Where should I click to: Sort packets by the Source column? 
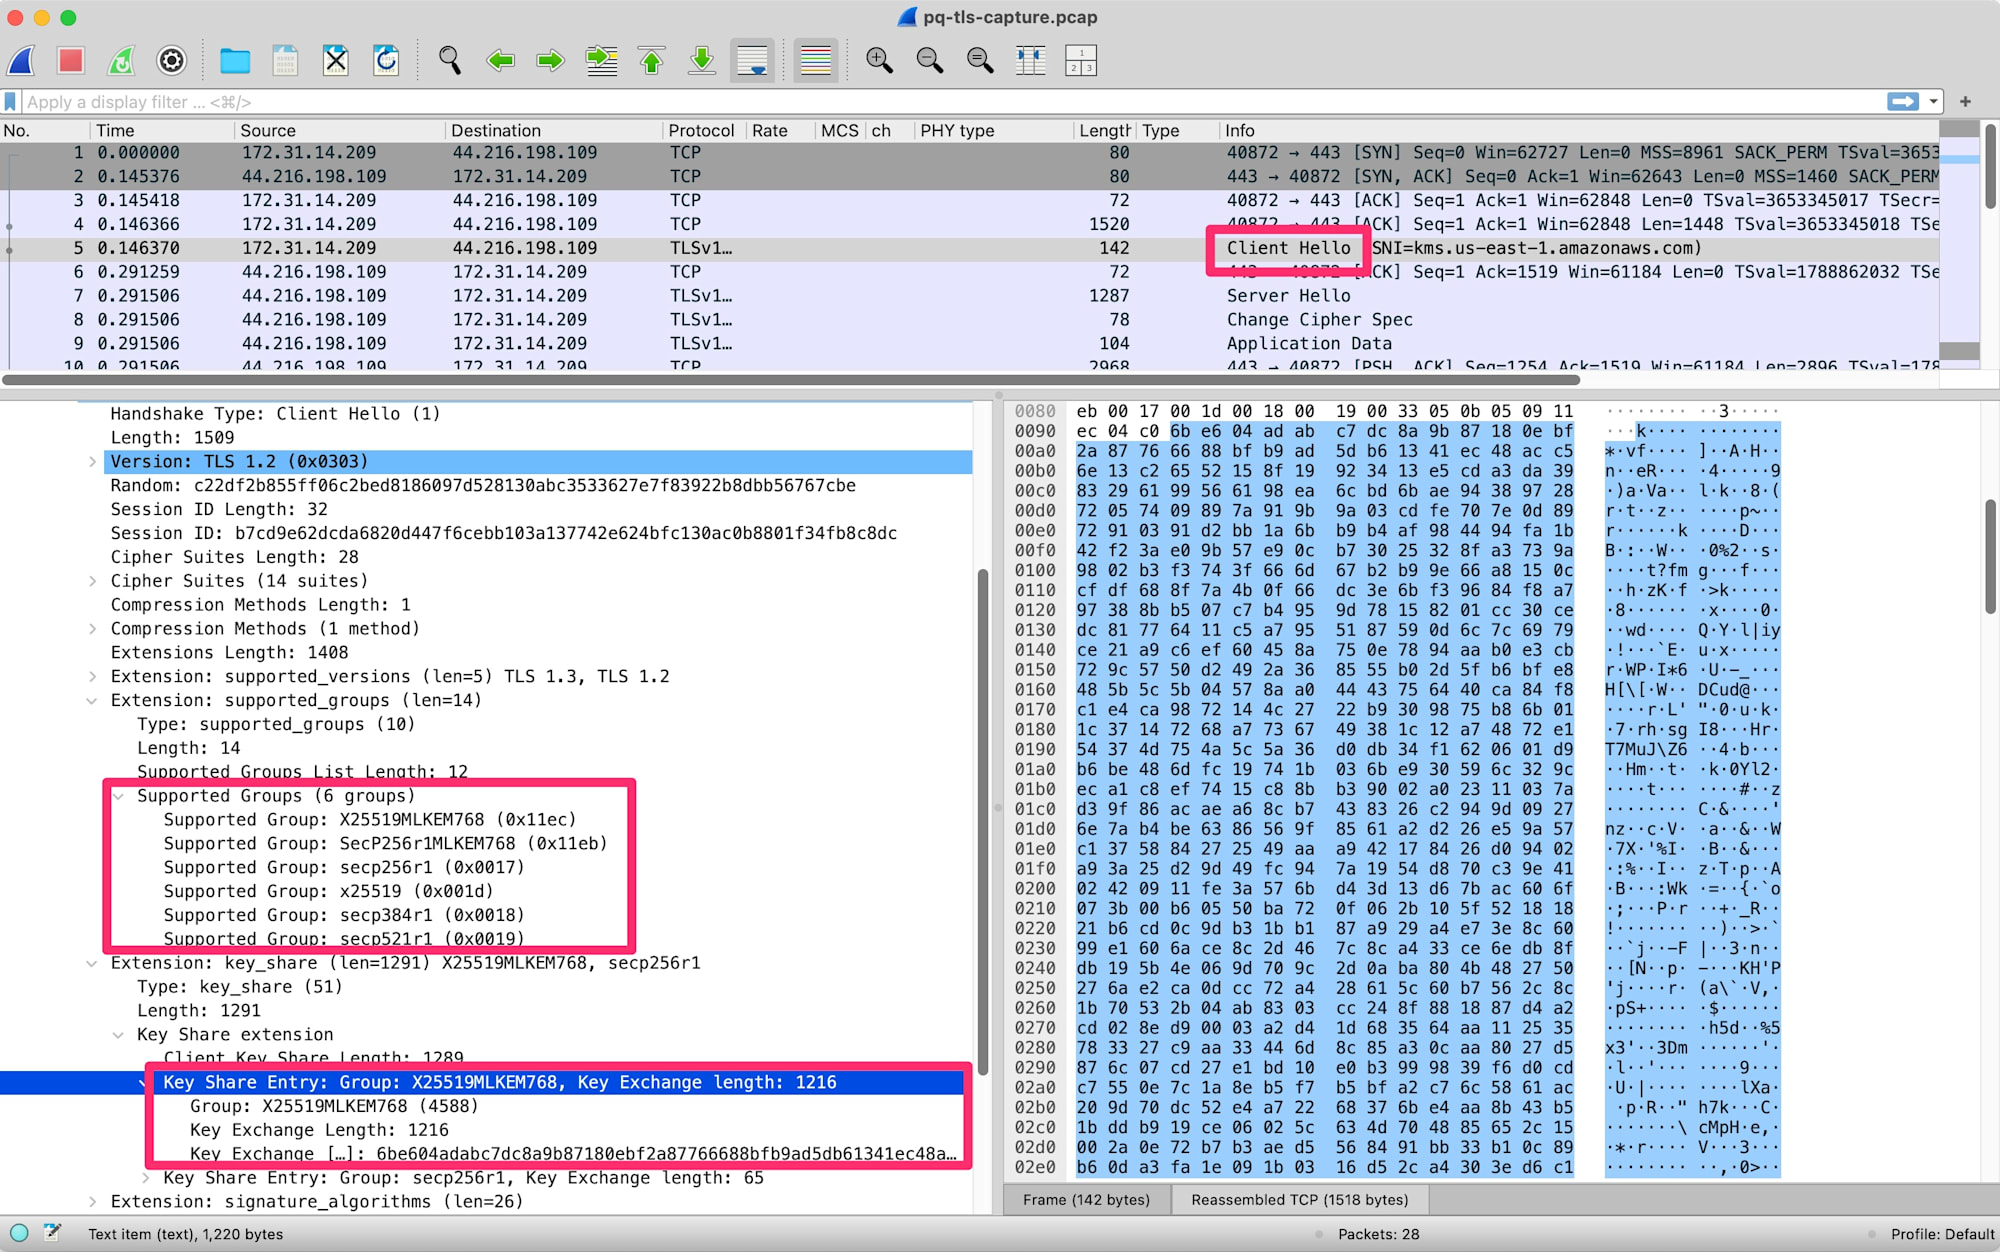coord(338,131)
